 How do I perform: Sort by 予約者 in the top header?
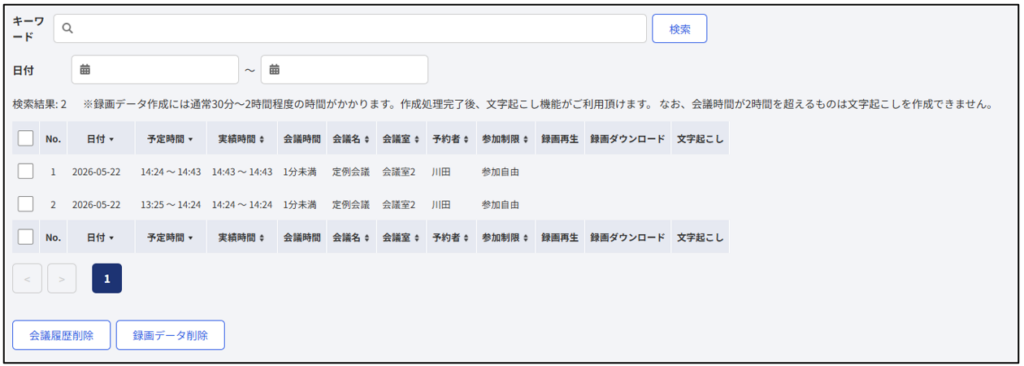point(451,139)
